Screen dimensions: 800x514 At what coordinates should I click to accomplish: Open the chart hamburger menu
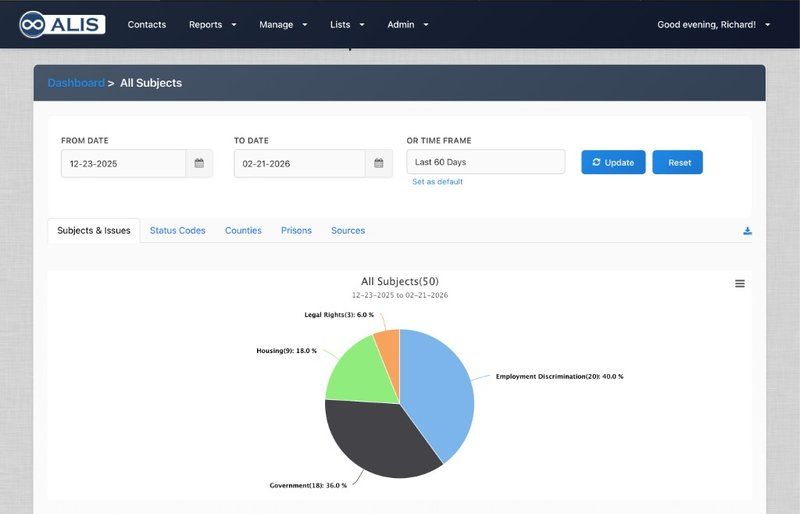coord(740,283)
